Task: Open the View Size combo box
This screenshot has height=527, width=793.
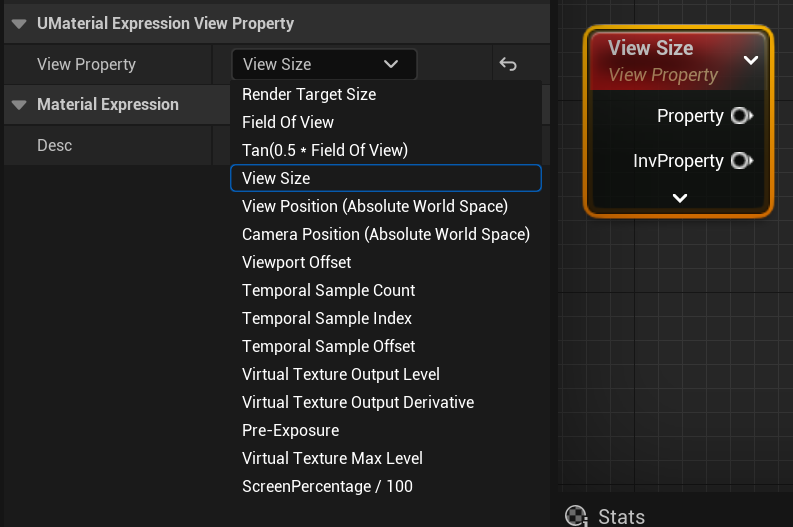Action: point(324,64)
